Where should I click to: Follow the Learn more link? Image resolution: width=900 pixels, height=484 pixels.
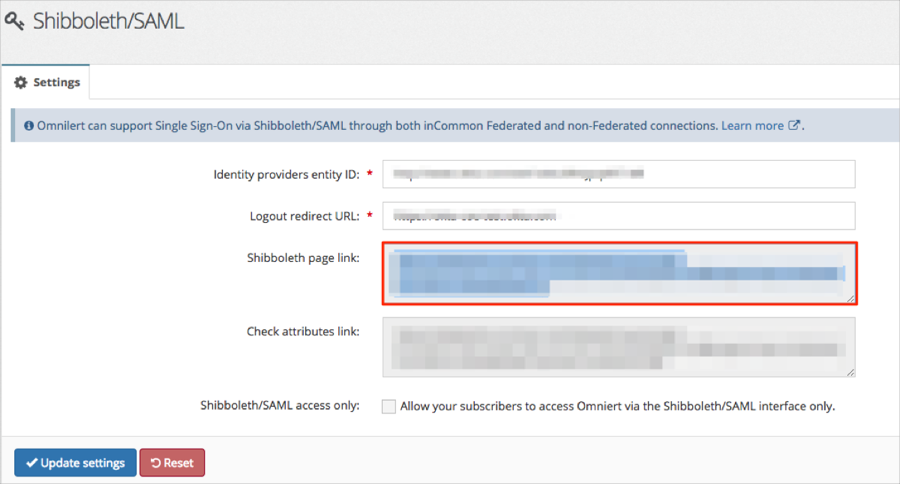pos(752,126)
